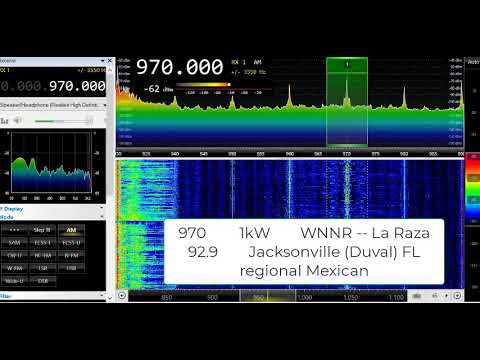Open the receiver panel pin menu arrow
Screen dimensions: 480x360
point(103,61)
